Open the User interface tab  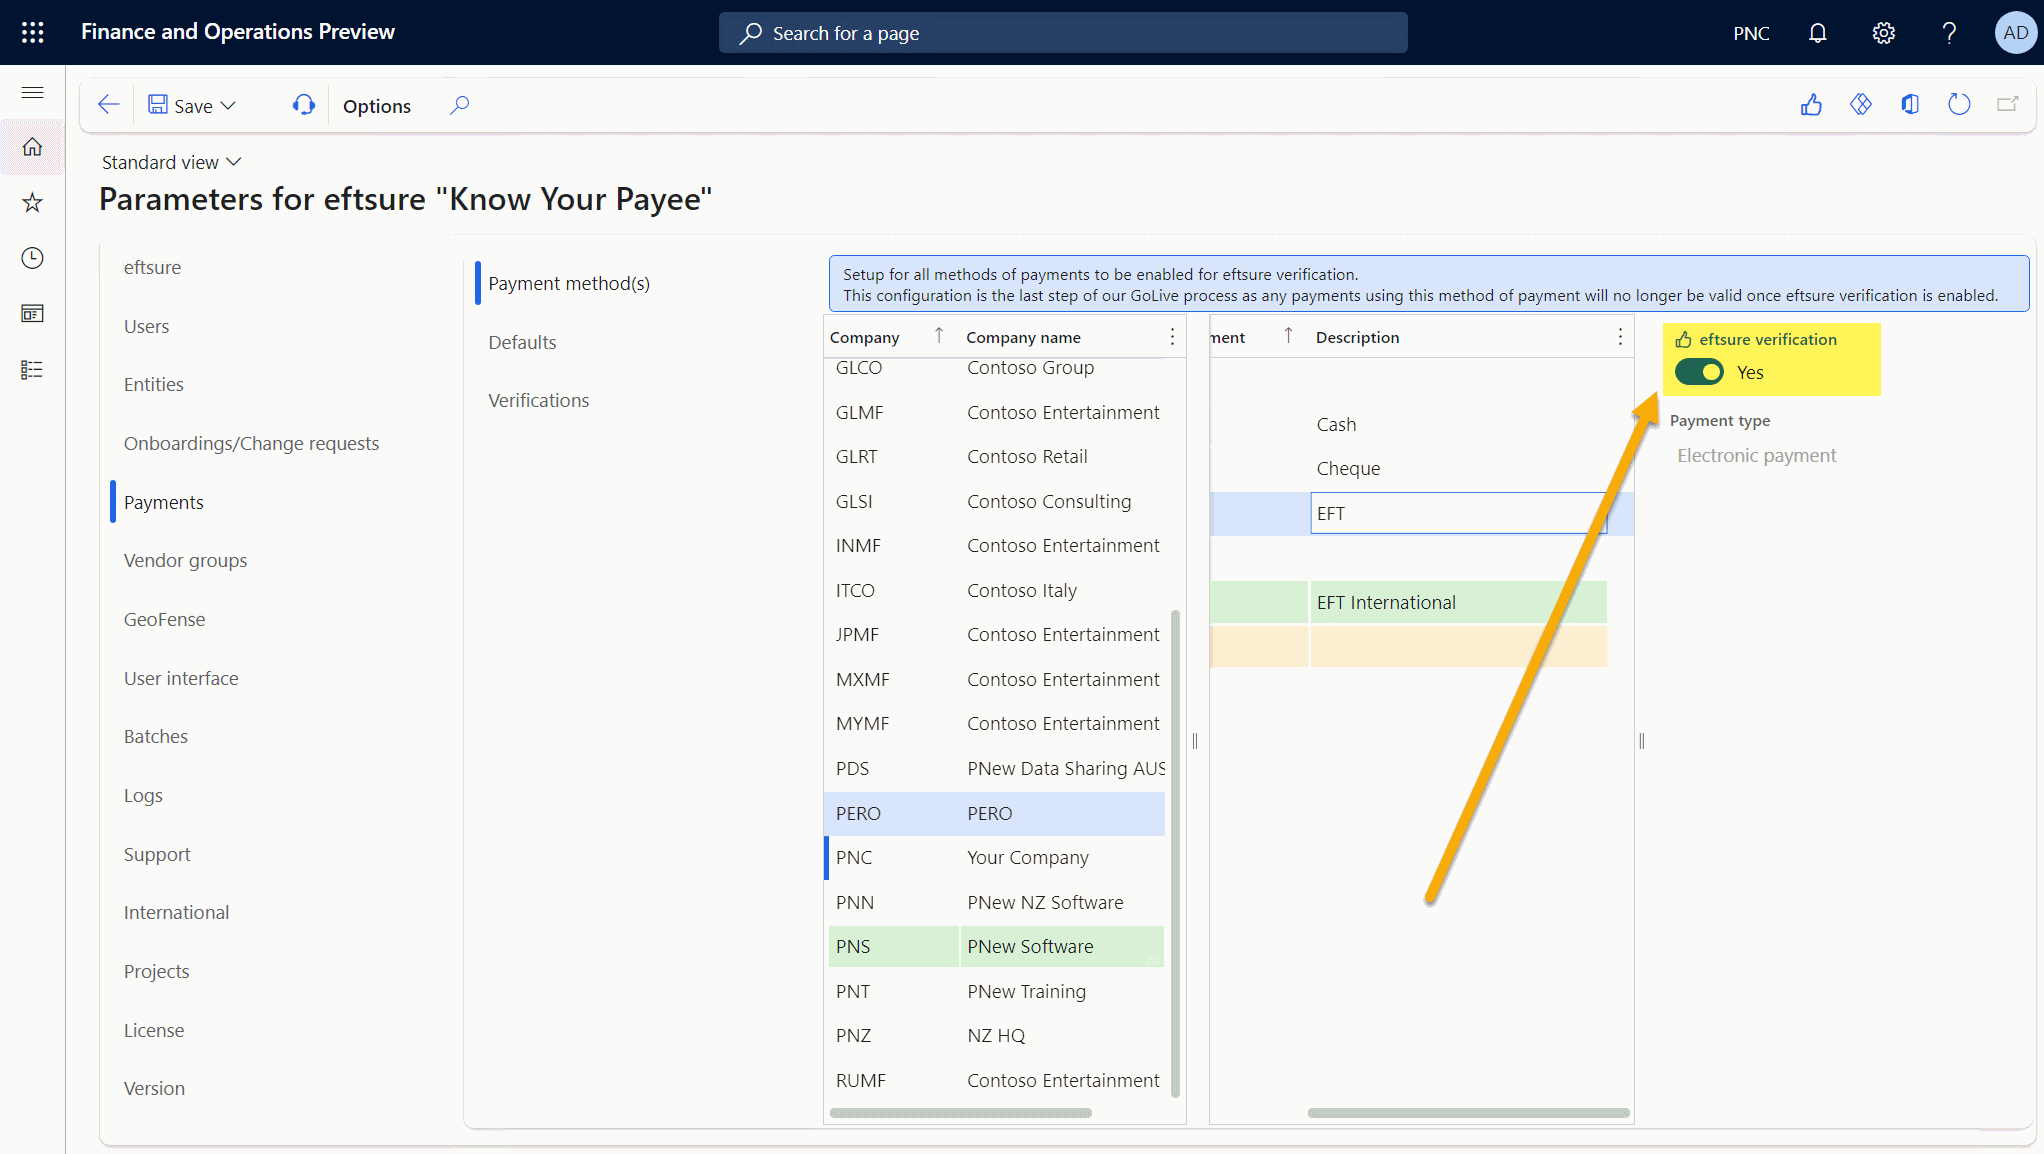click(x=181, y=678)
